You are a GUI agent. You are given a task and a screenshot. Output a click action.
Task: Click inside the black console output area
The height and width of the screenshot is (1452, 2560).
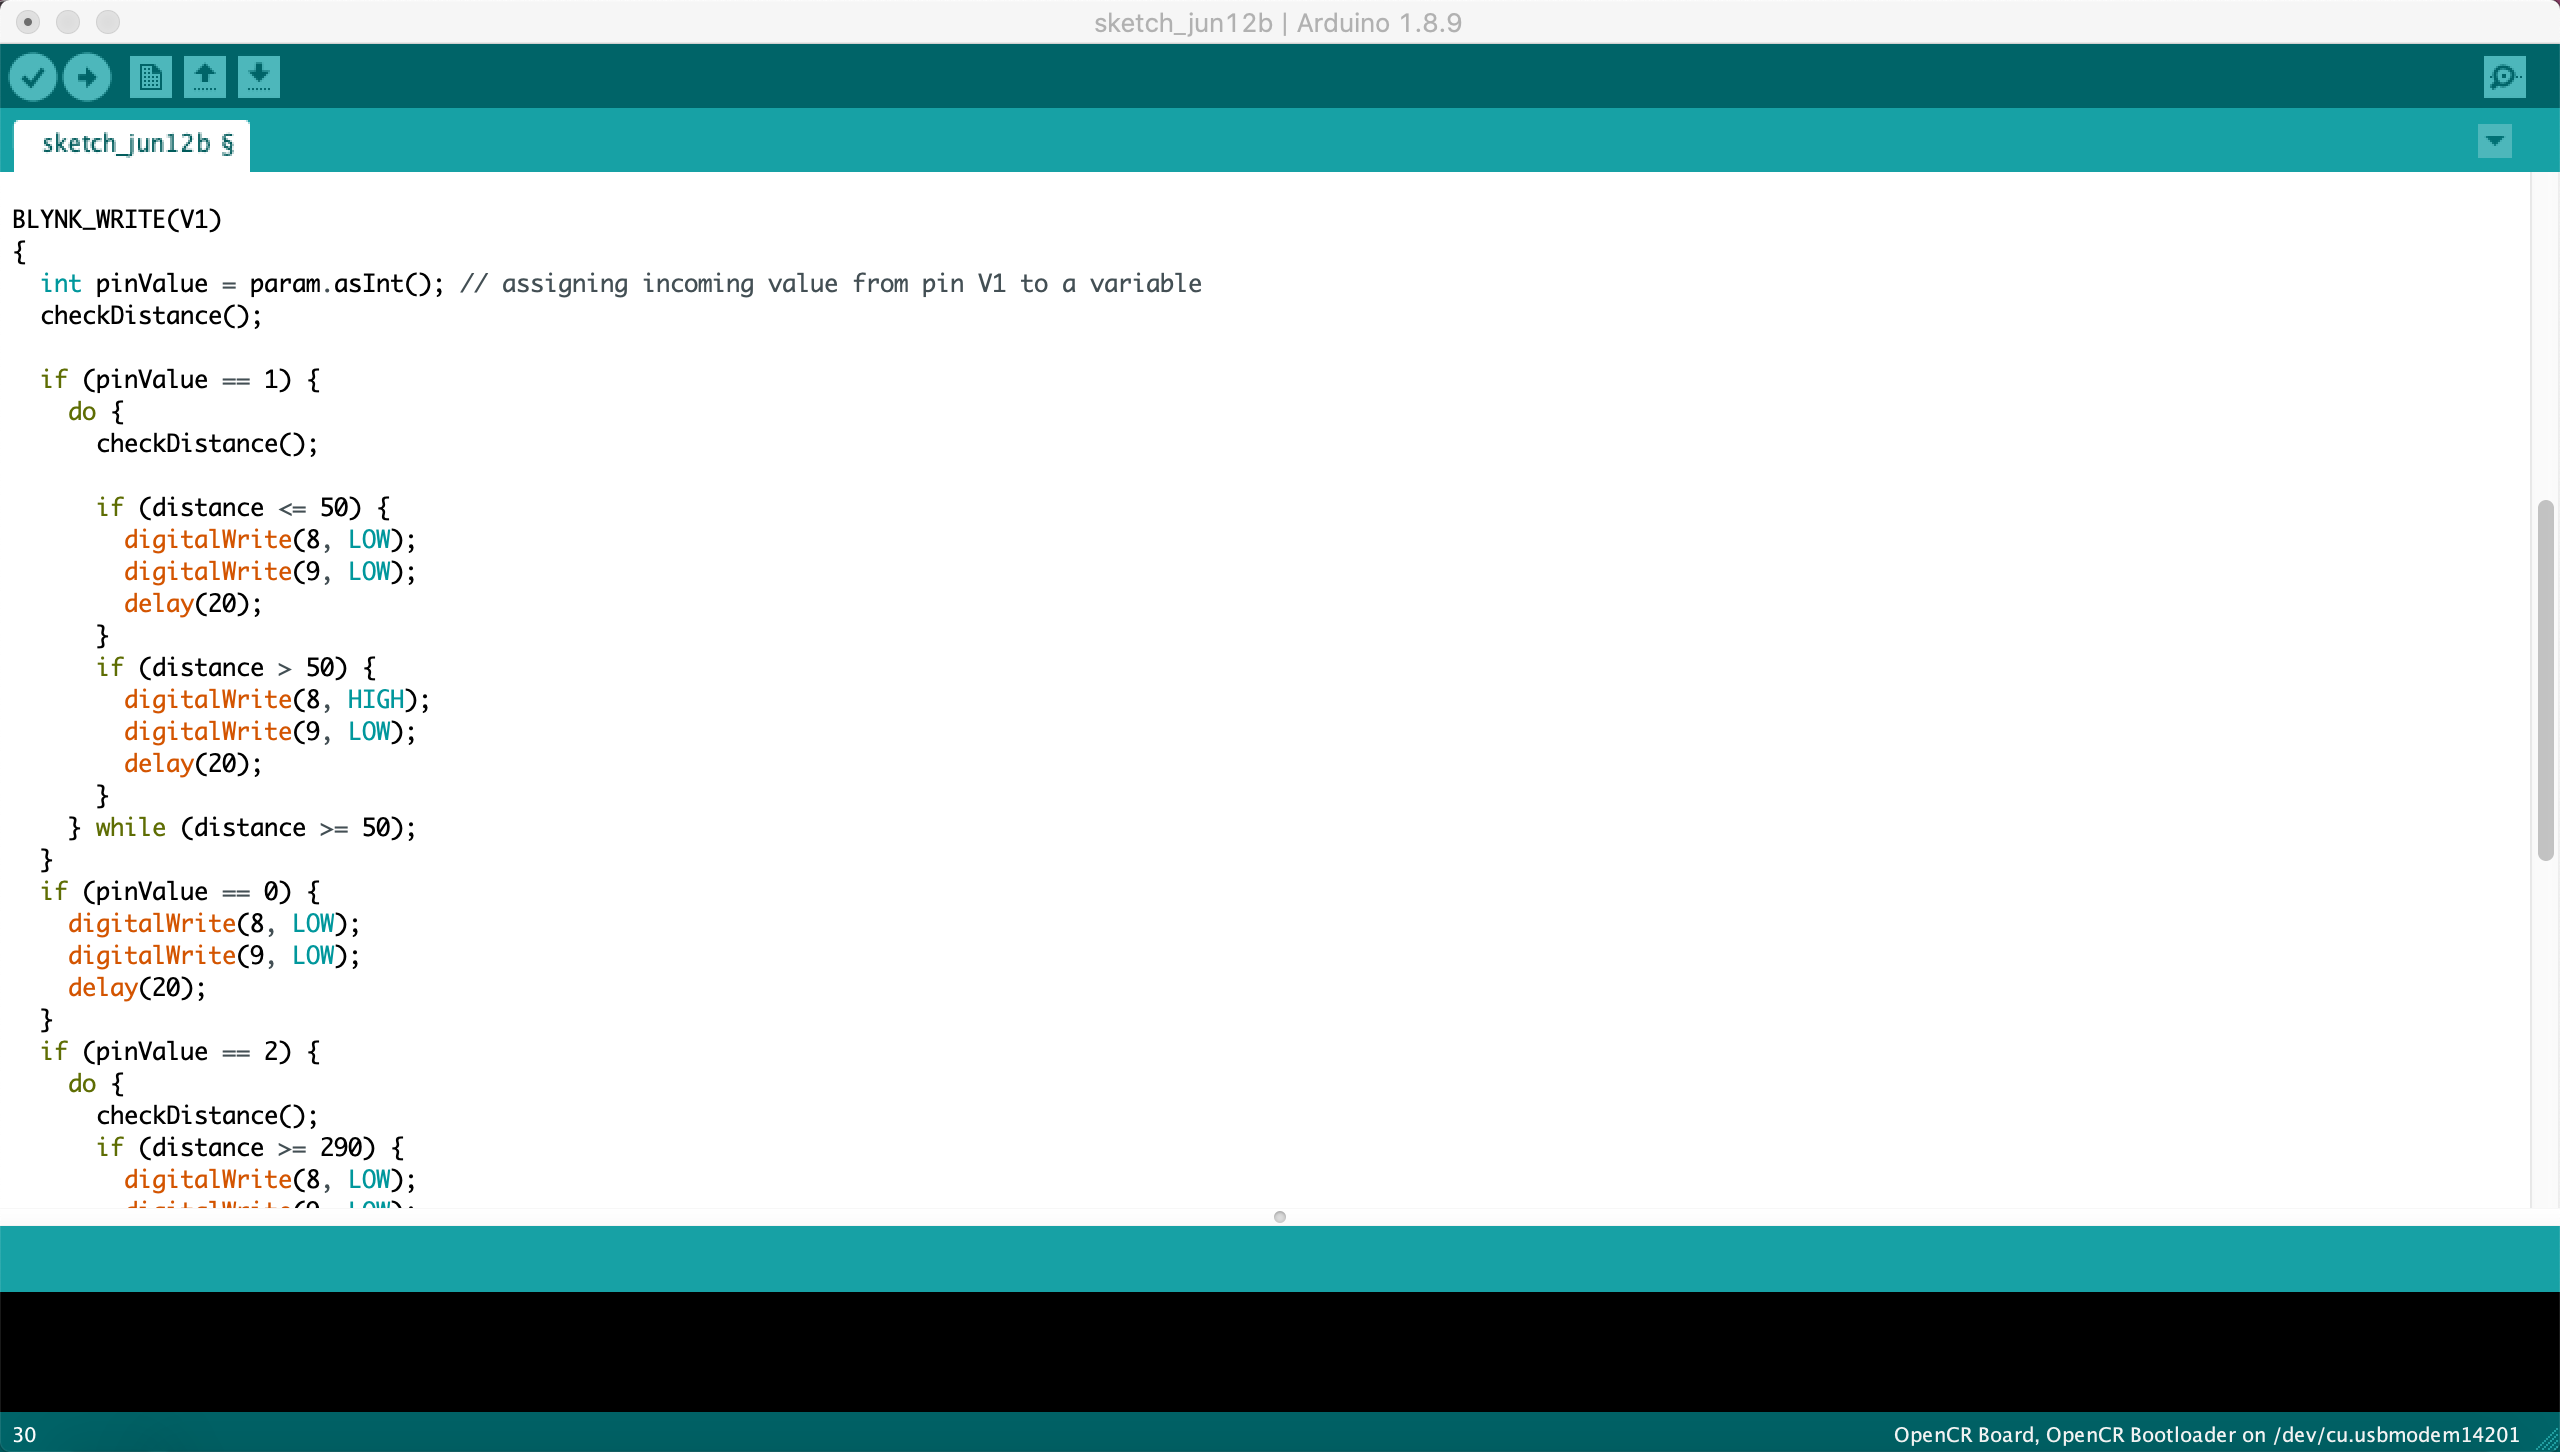coord(1279,1350)
